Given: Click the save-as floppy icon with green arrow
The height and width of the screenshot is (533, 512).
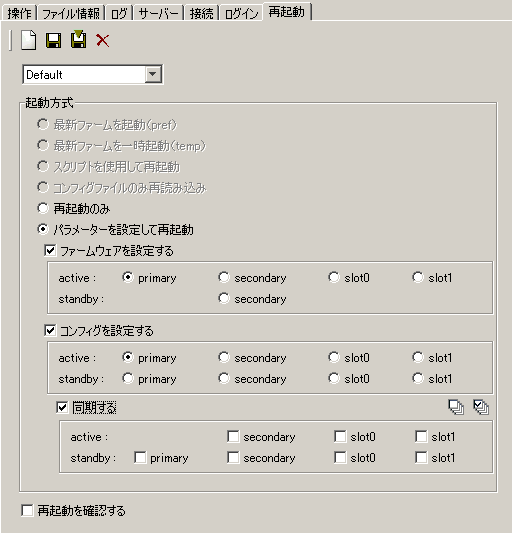Looking at the screenshot, I should 78,40.
